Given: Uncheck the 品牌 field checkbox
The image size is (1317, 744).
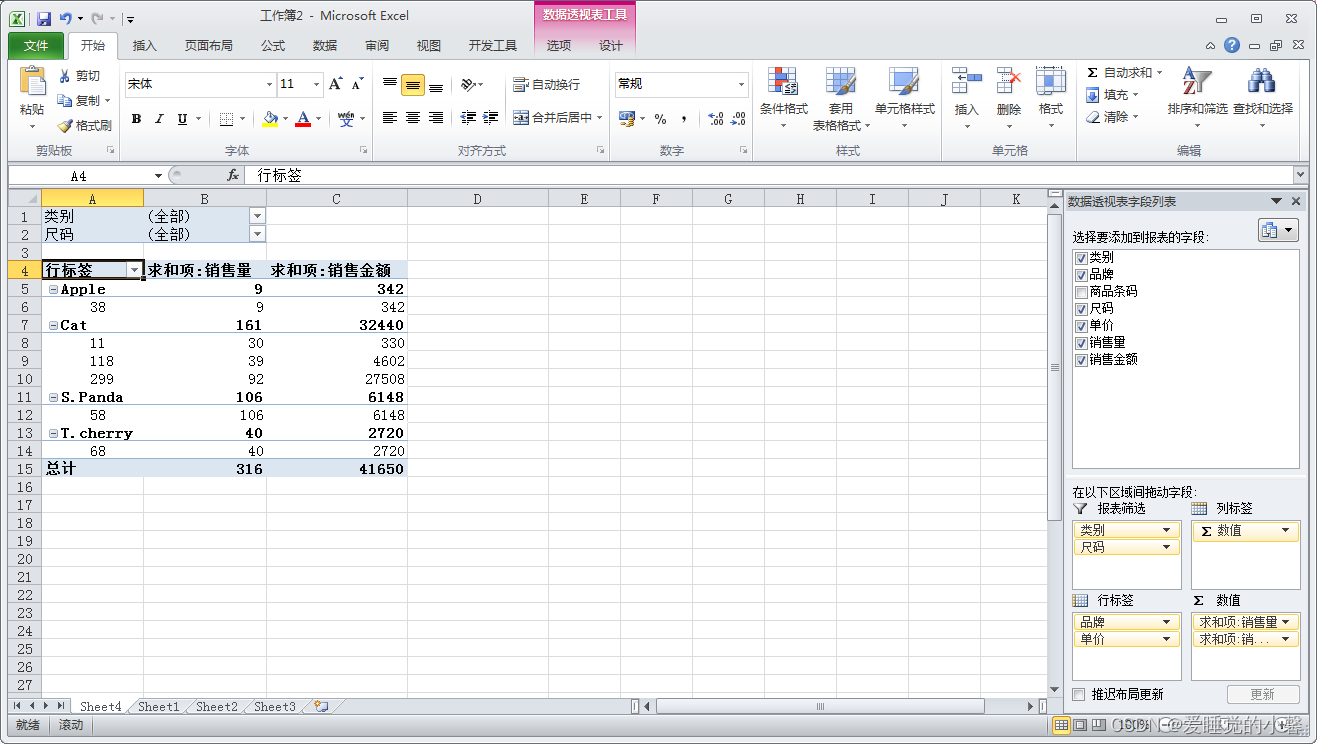Looking at the screenshot, I should (1081, 275).
